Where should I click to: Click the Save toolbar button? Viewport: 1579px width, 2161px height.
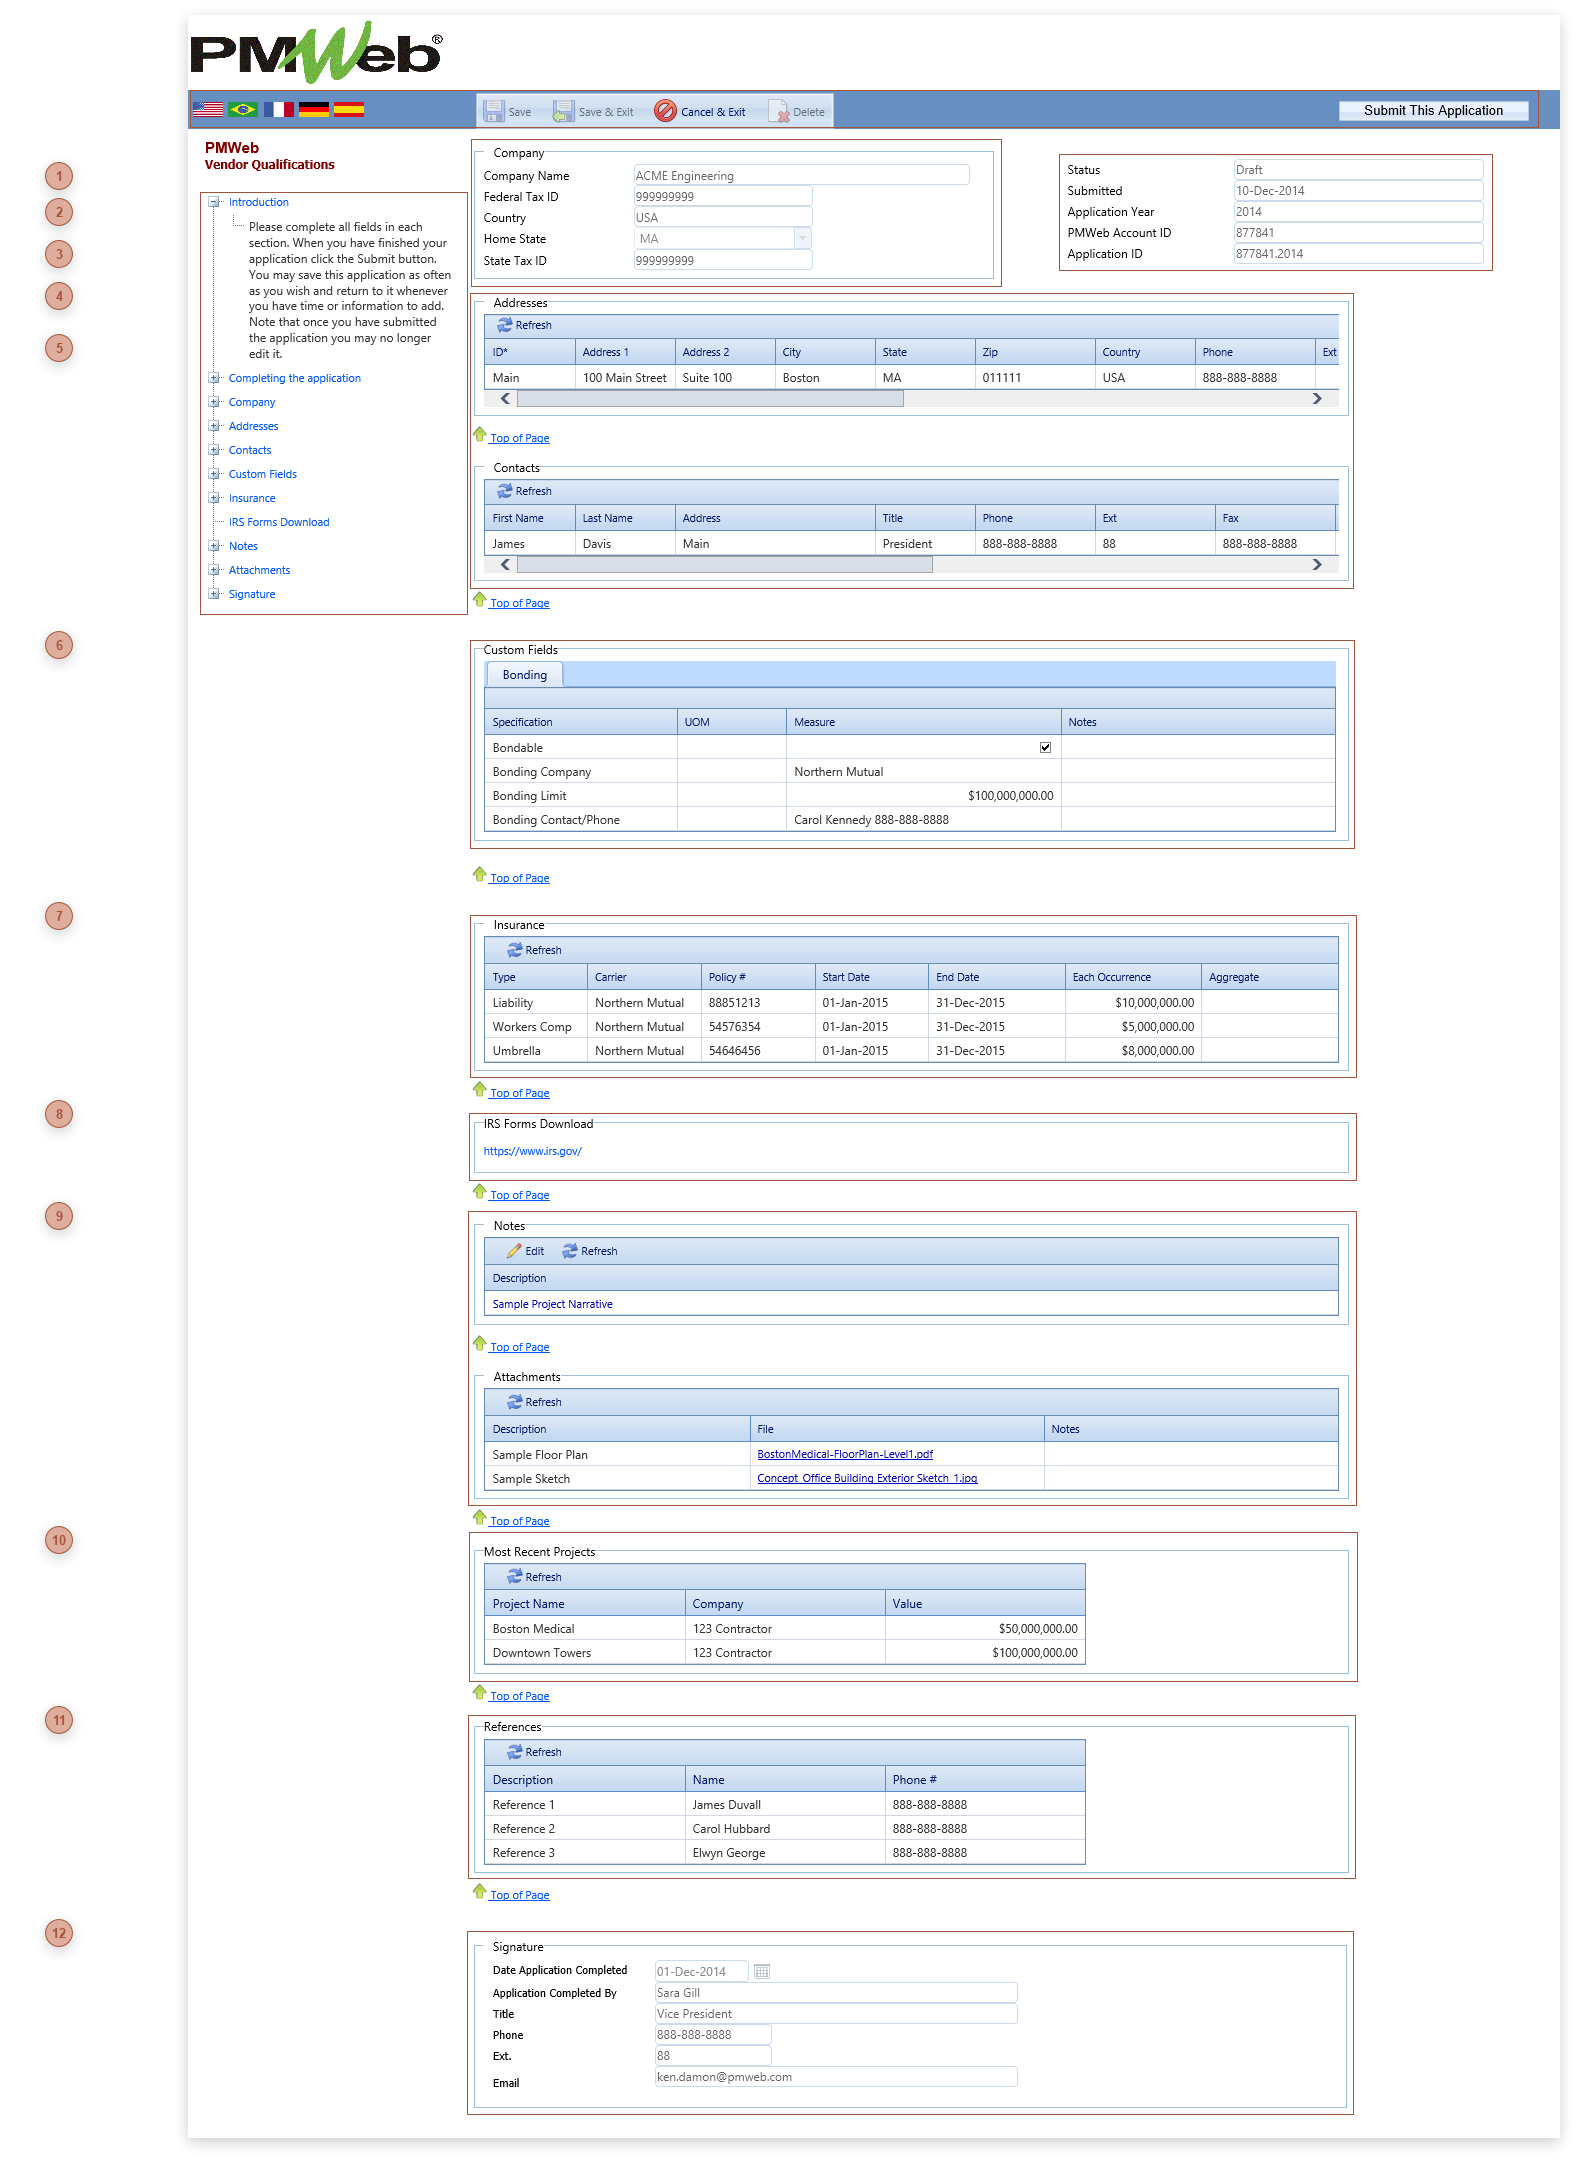click(508, 111)
